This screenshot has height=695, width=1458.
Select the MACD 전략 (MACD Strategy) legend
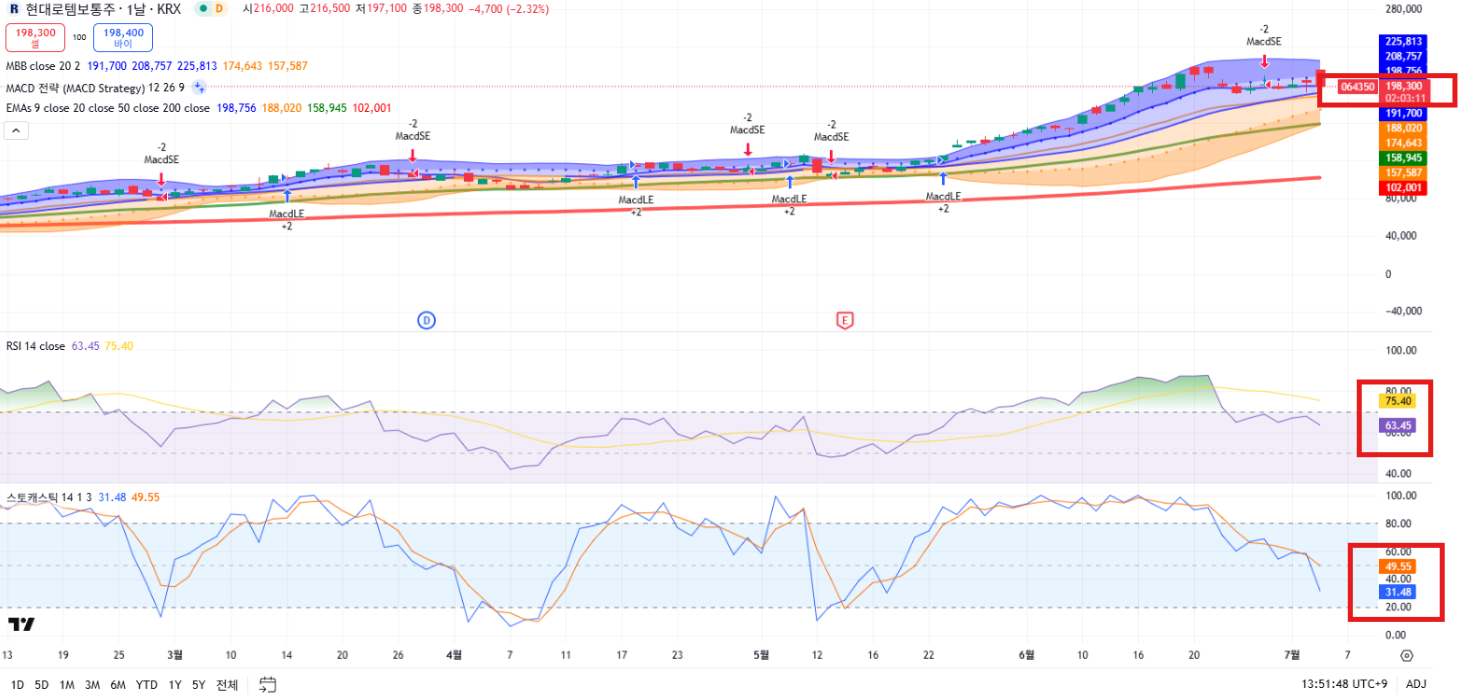[x=95, y=88]
